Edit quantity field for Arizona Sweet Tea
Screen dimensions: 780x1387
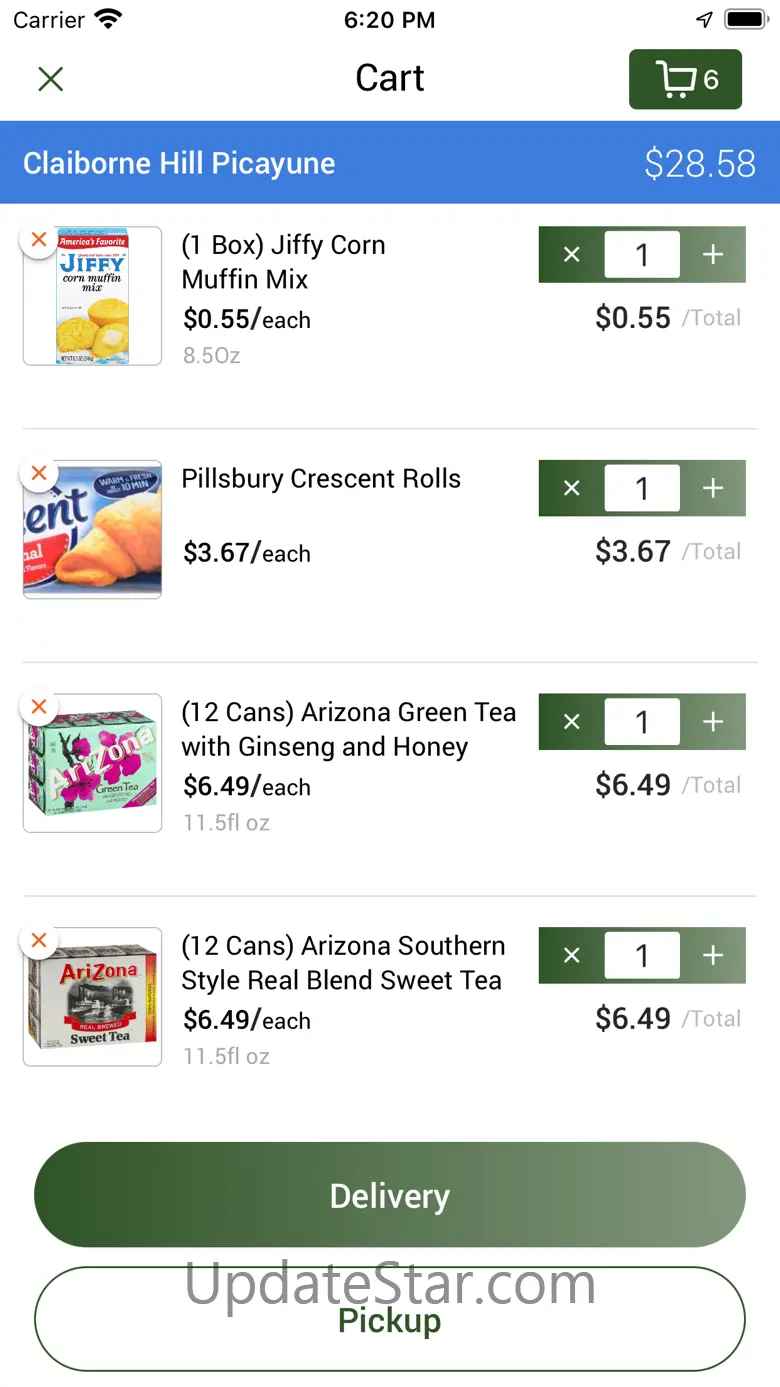(x=642, y=955)
